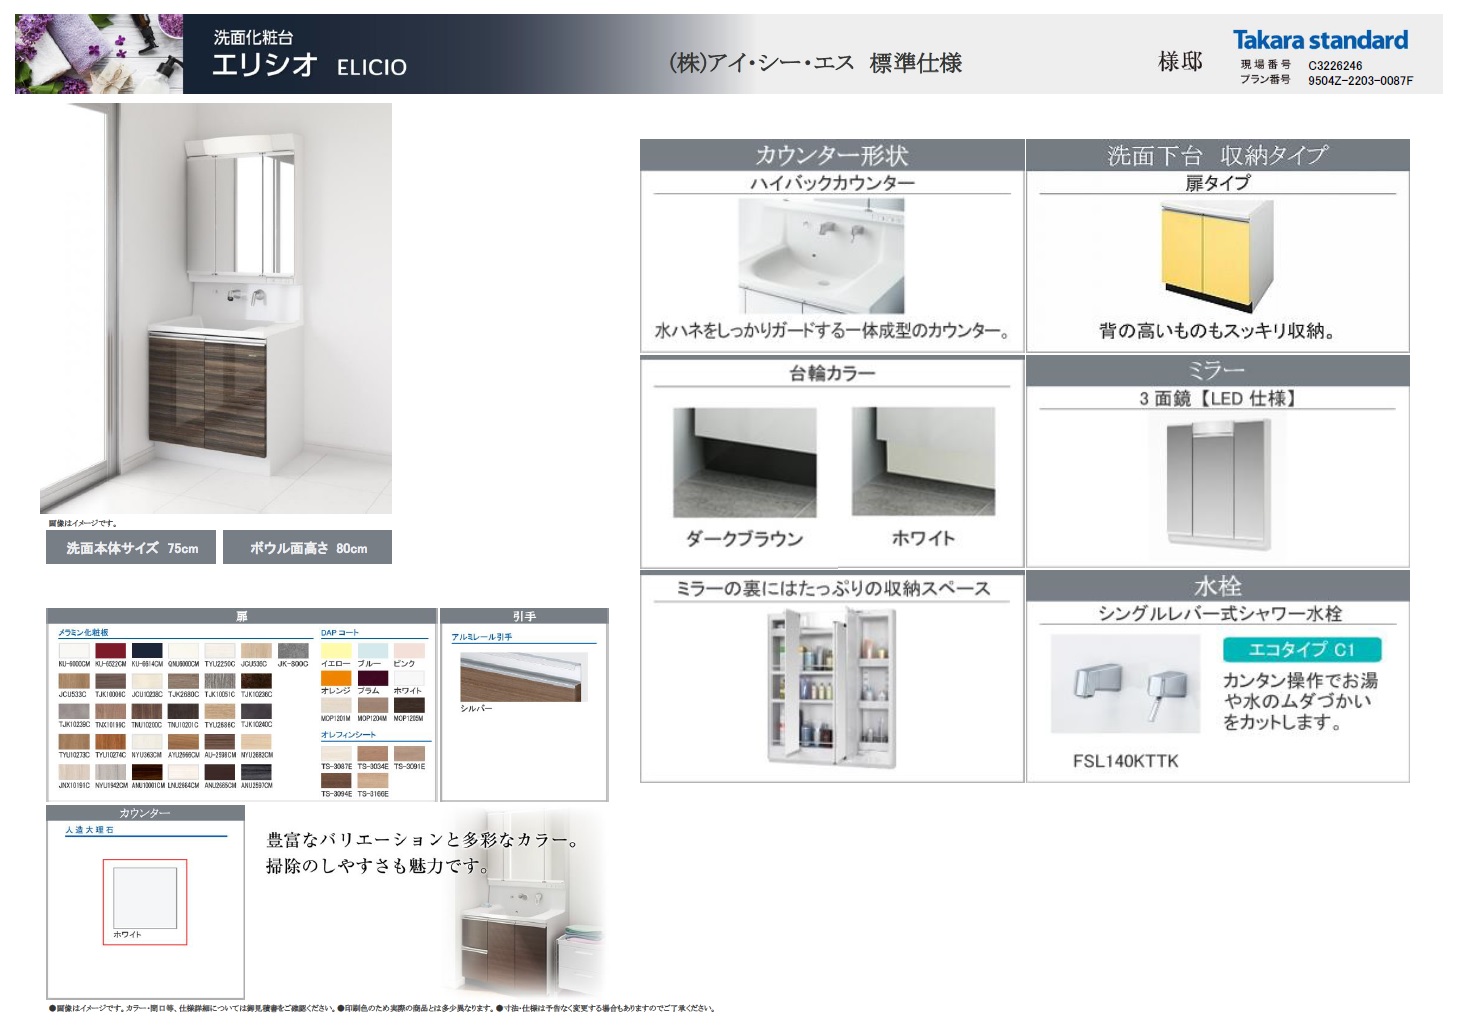The width and height of the screenshot is (1457, 1029).
Task: Choose the NYU2682CM light beige swatch
Action: point(256,741)
